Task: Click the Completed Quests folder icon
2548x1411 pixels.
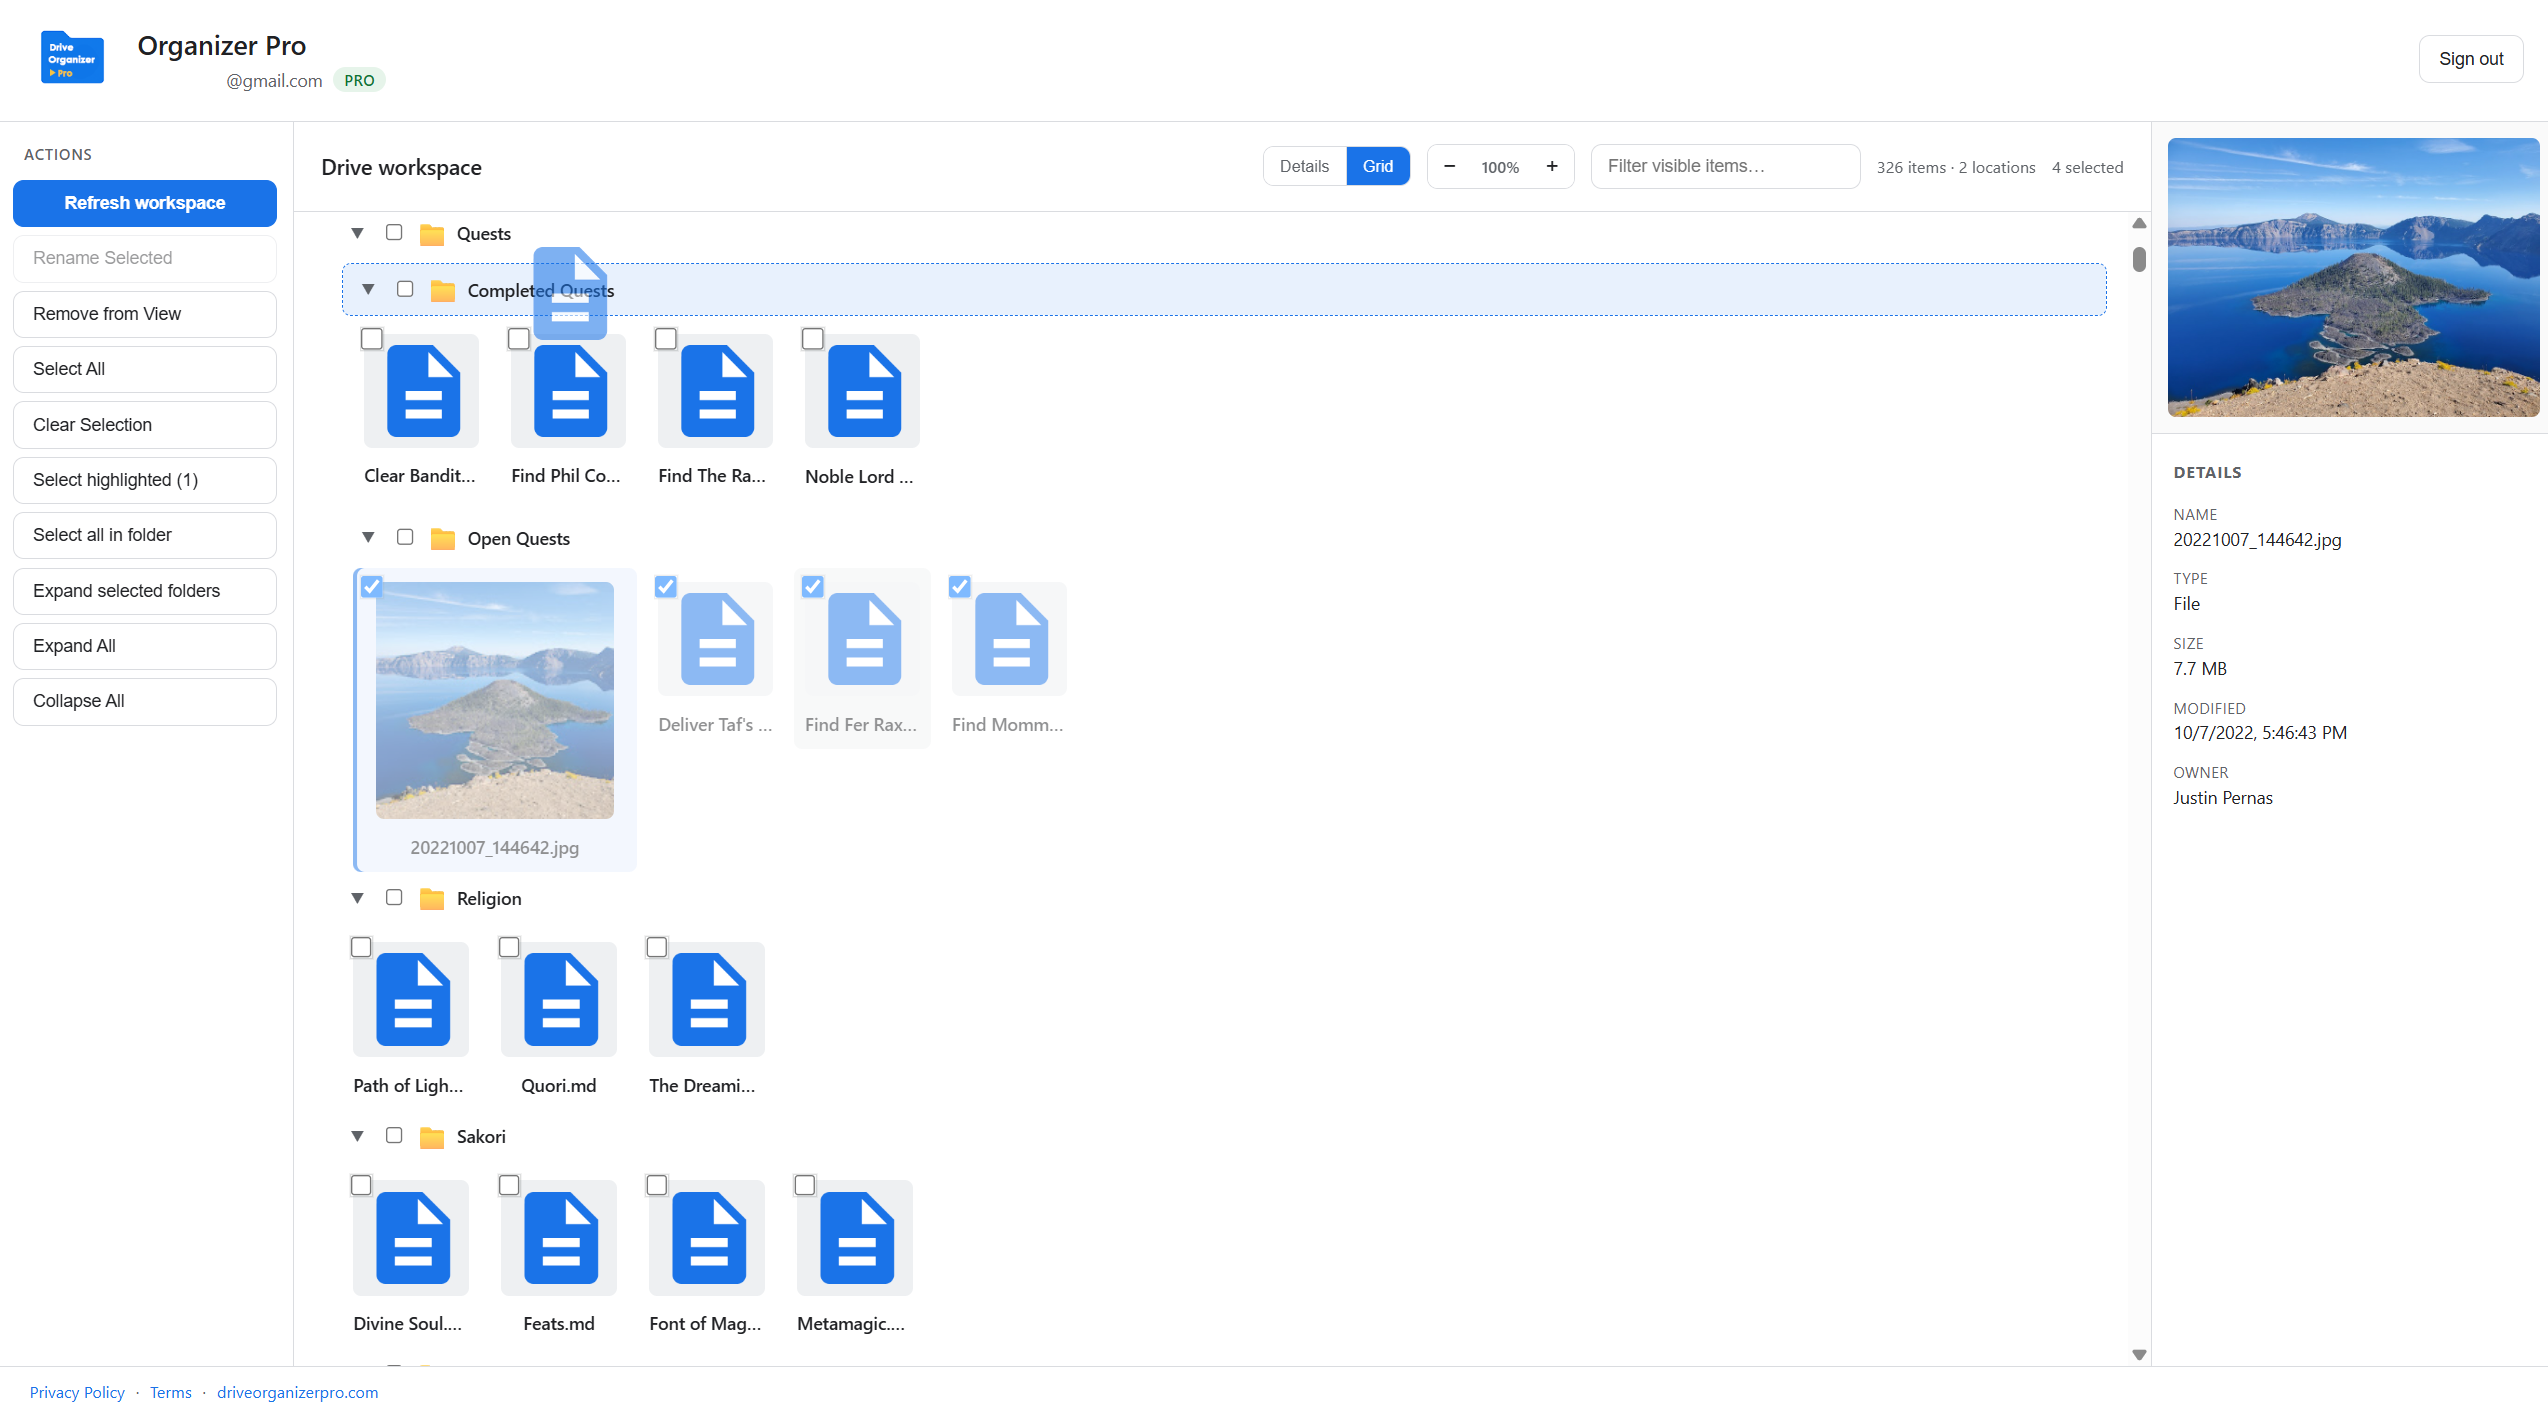Action: (x=443, y=291)
